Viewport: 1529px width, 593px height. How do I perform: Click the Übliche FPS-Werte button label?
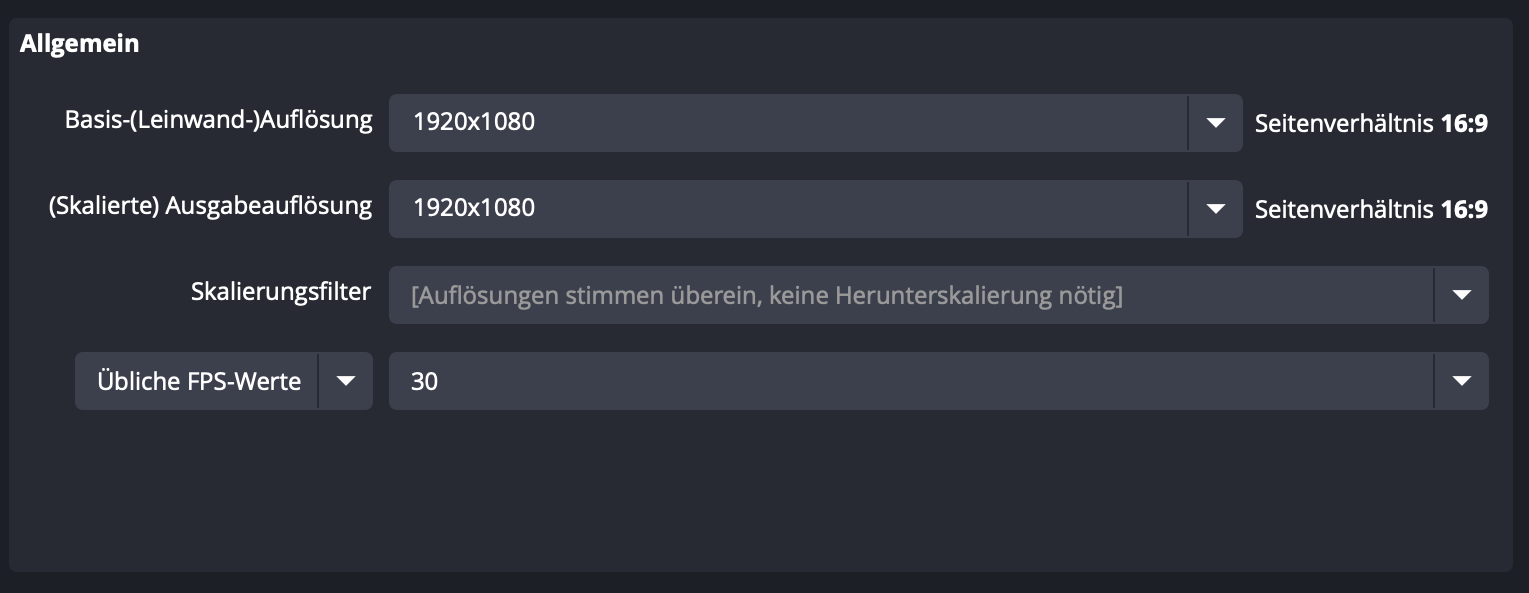coord(199,381)
